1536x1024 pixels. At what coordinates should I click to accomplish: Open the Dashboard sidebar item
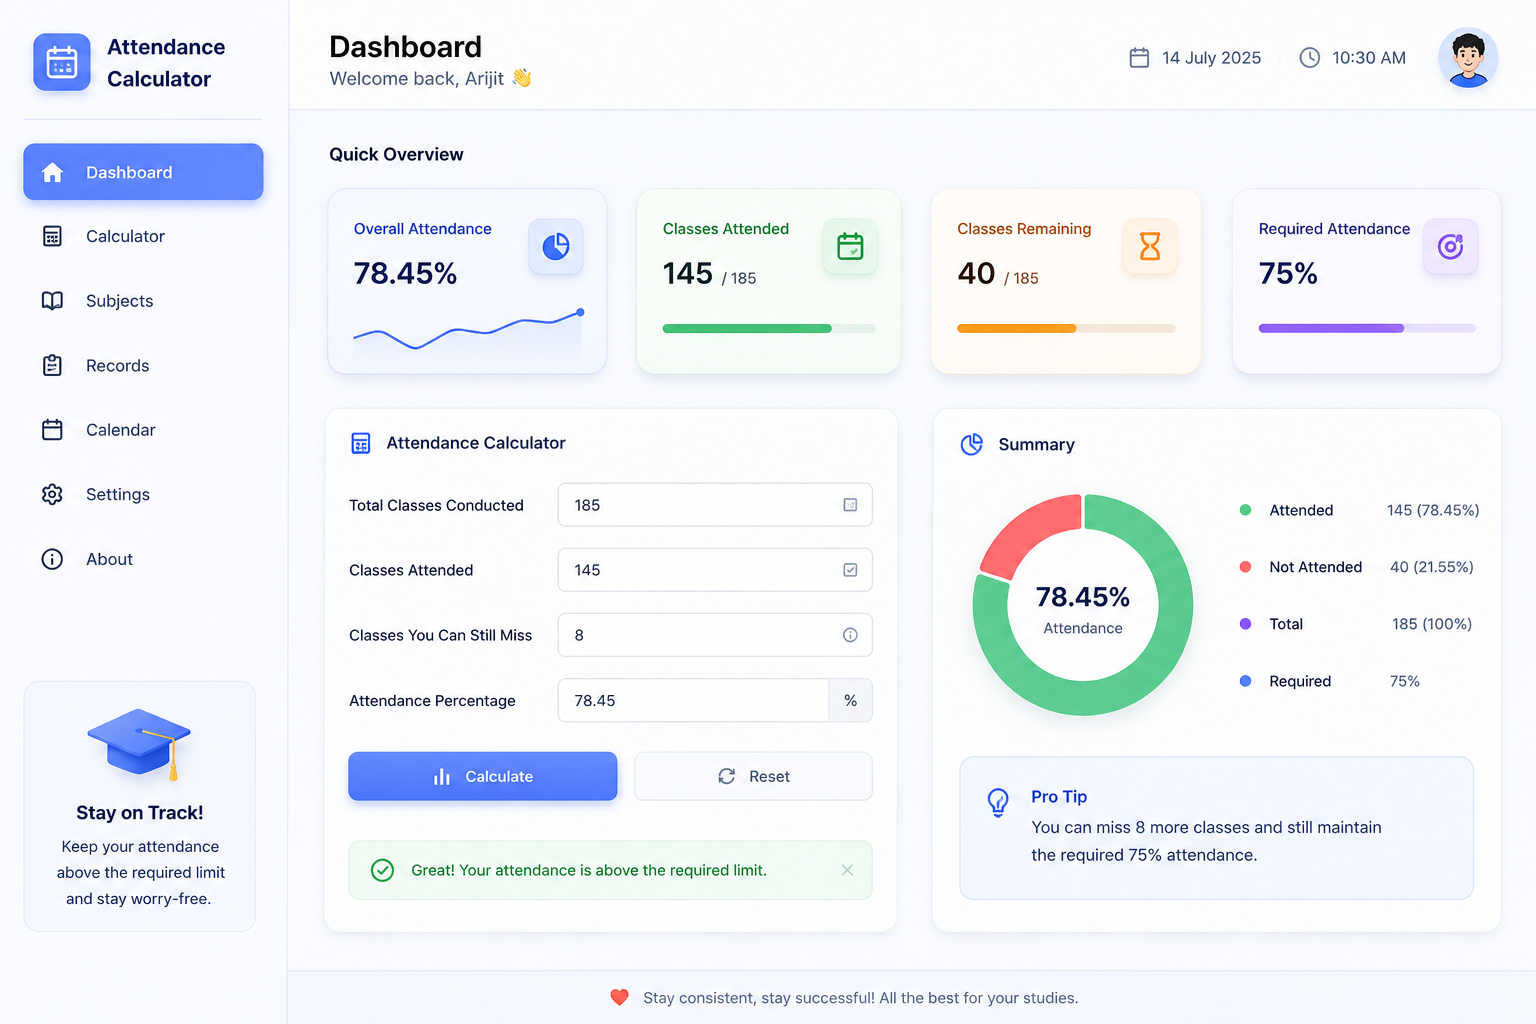[x=143, y=172]
